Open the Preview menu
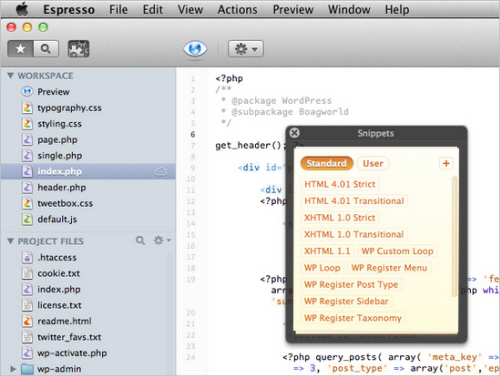The image size is (500, 376). [x=293, y=10]
